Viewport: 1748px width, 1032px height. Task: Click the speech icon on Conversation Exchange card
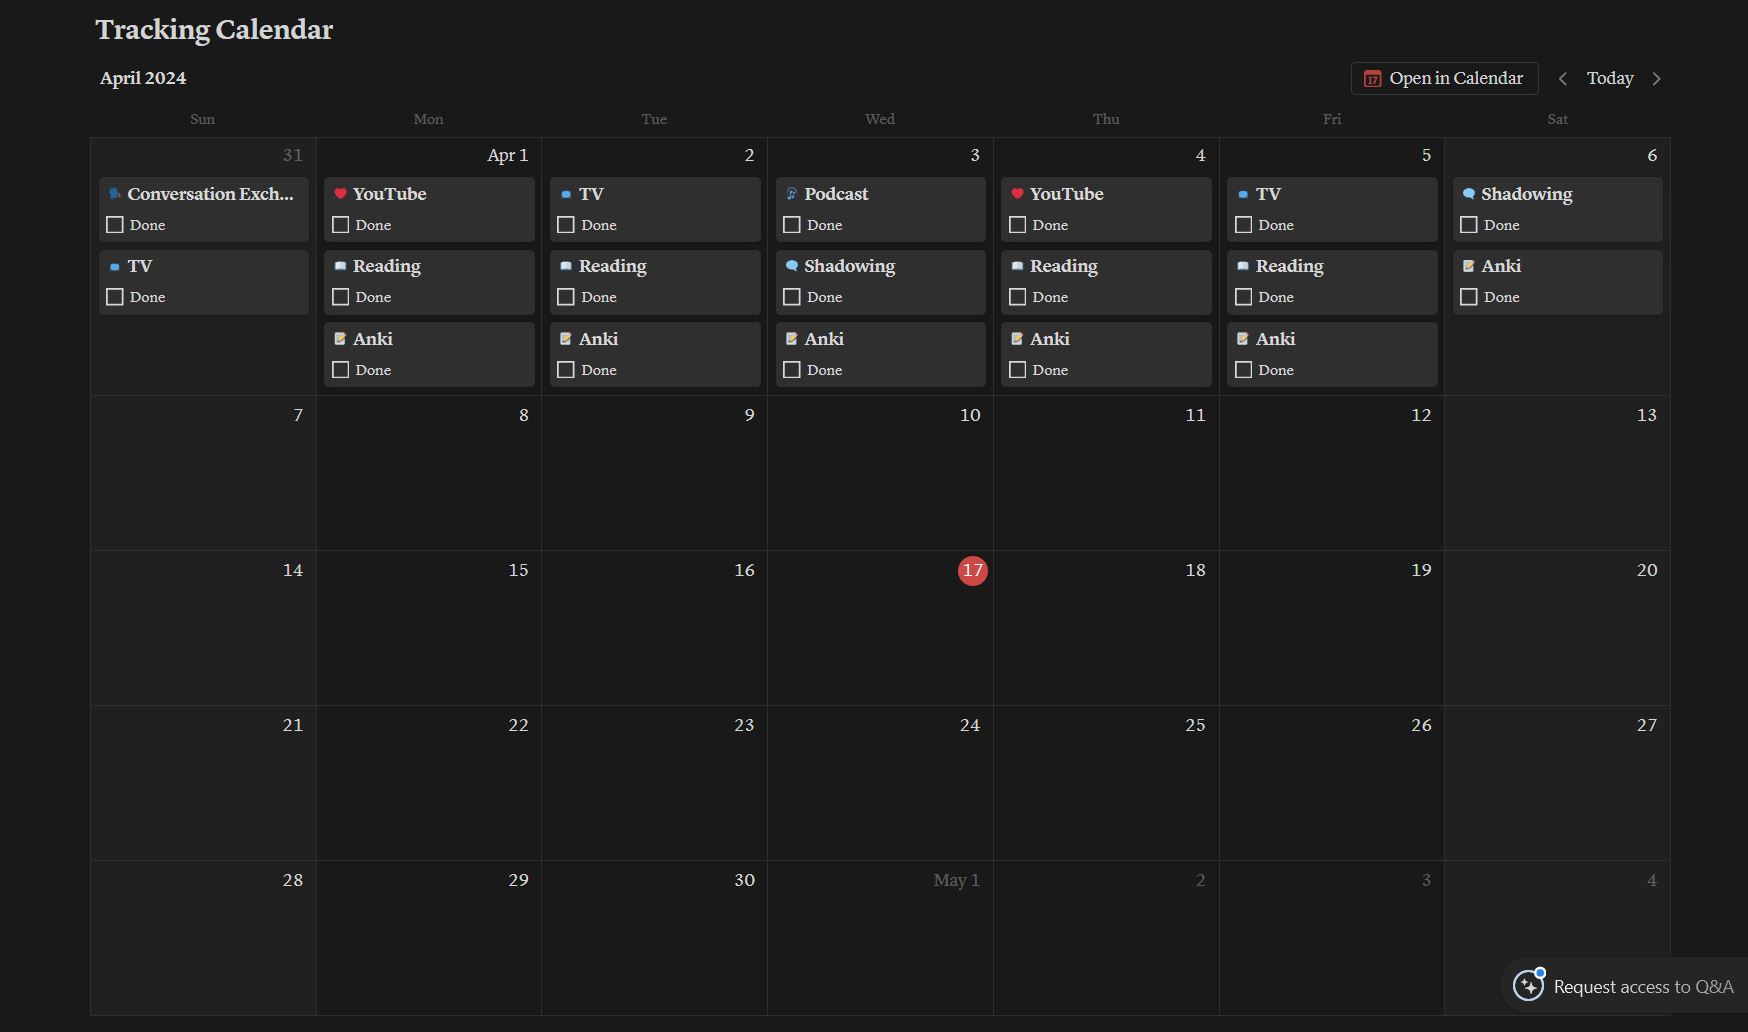point(114,194)
